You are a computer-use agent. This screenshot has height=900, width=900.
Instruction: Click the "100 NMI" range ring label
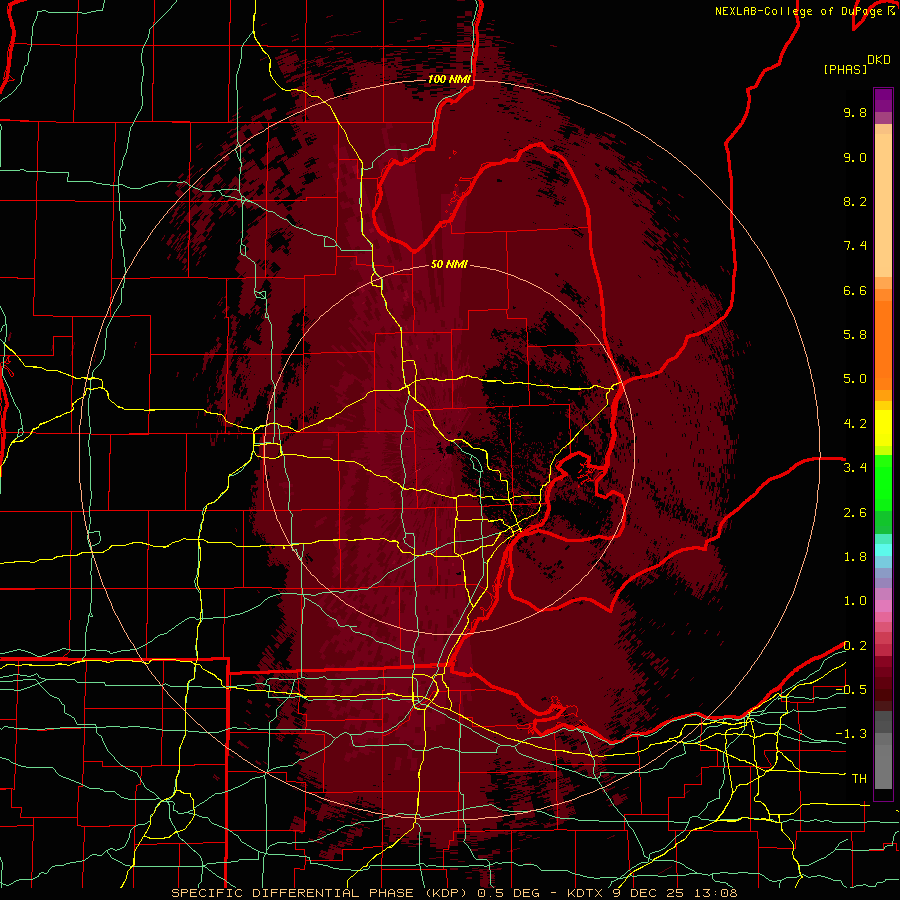click(x=449, y=79)
